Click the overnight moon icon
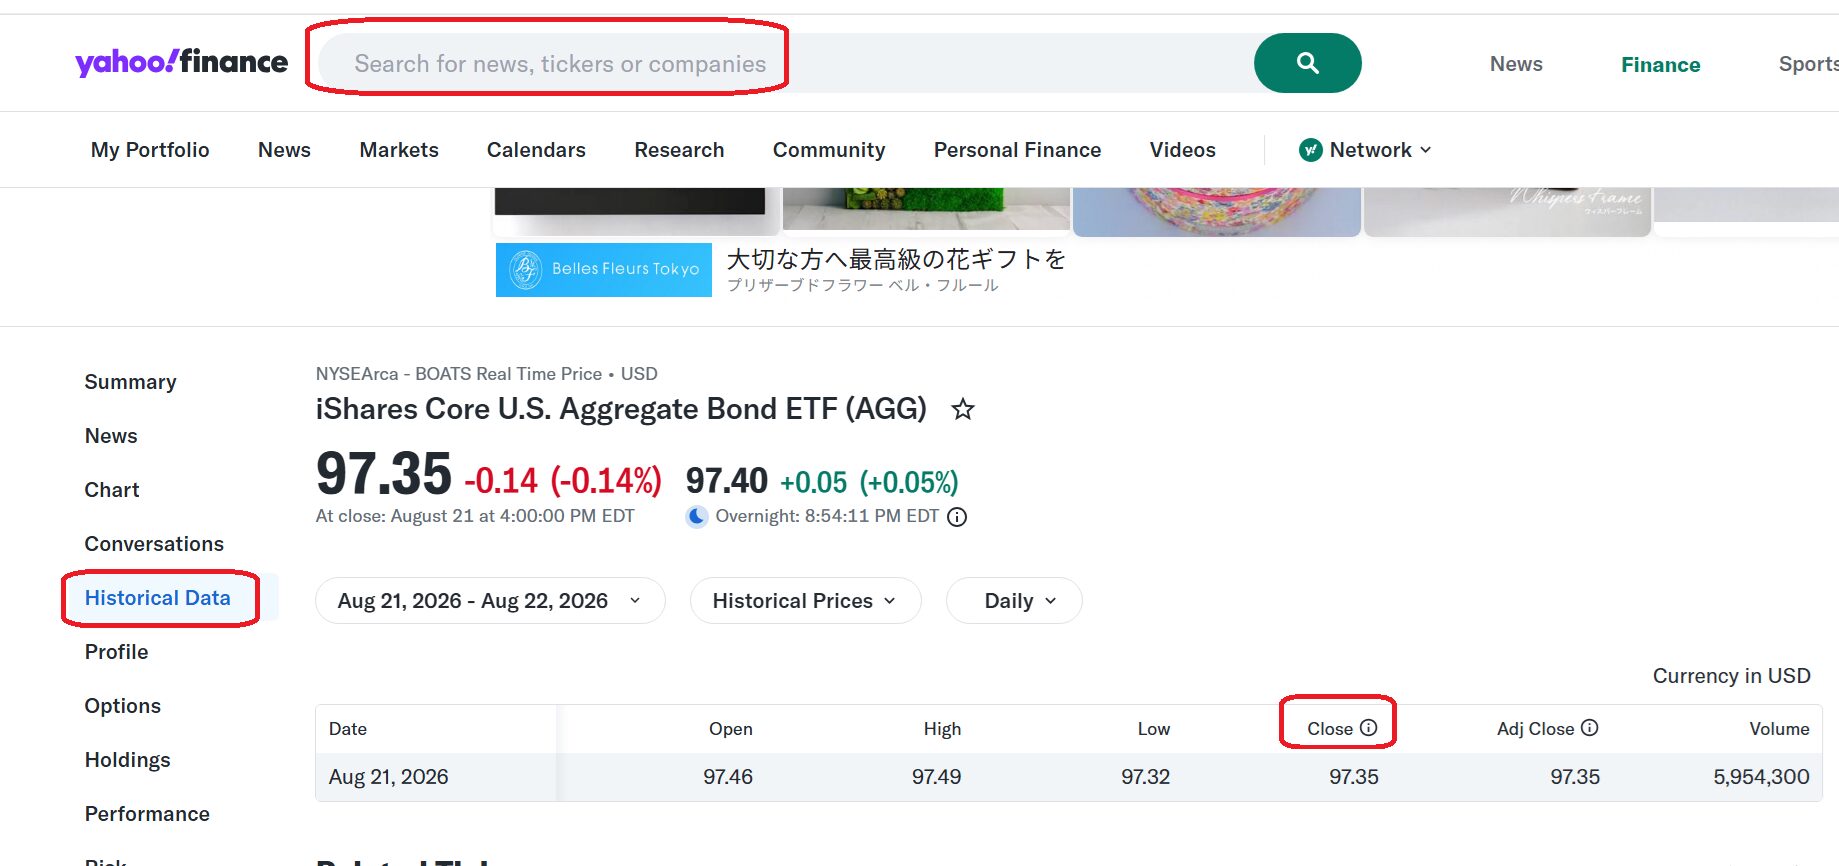 click(x=697, y=517)
